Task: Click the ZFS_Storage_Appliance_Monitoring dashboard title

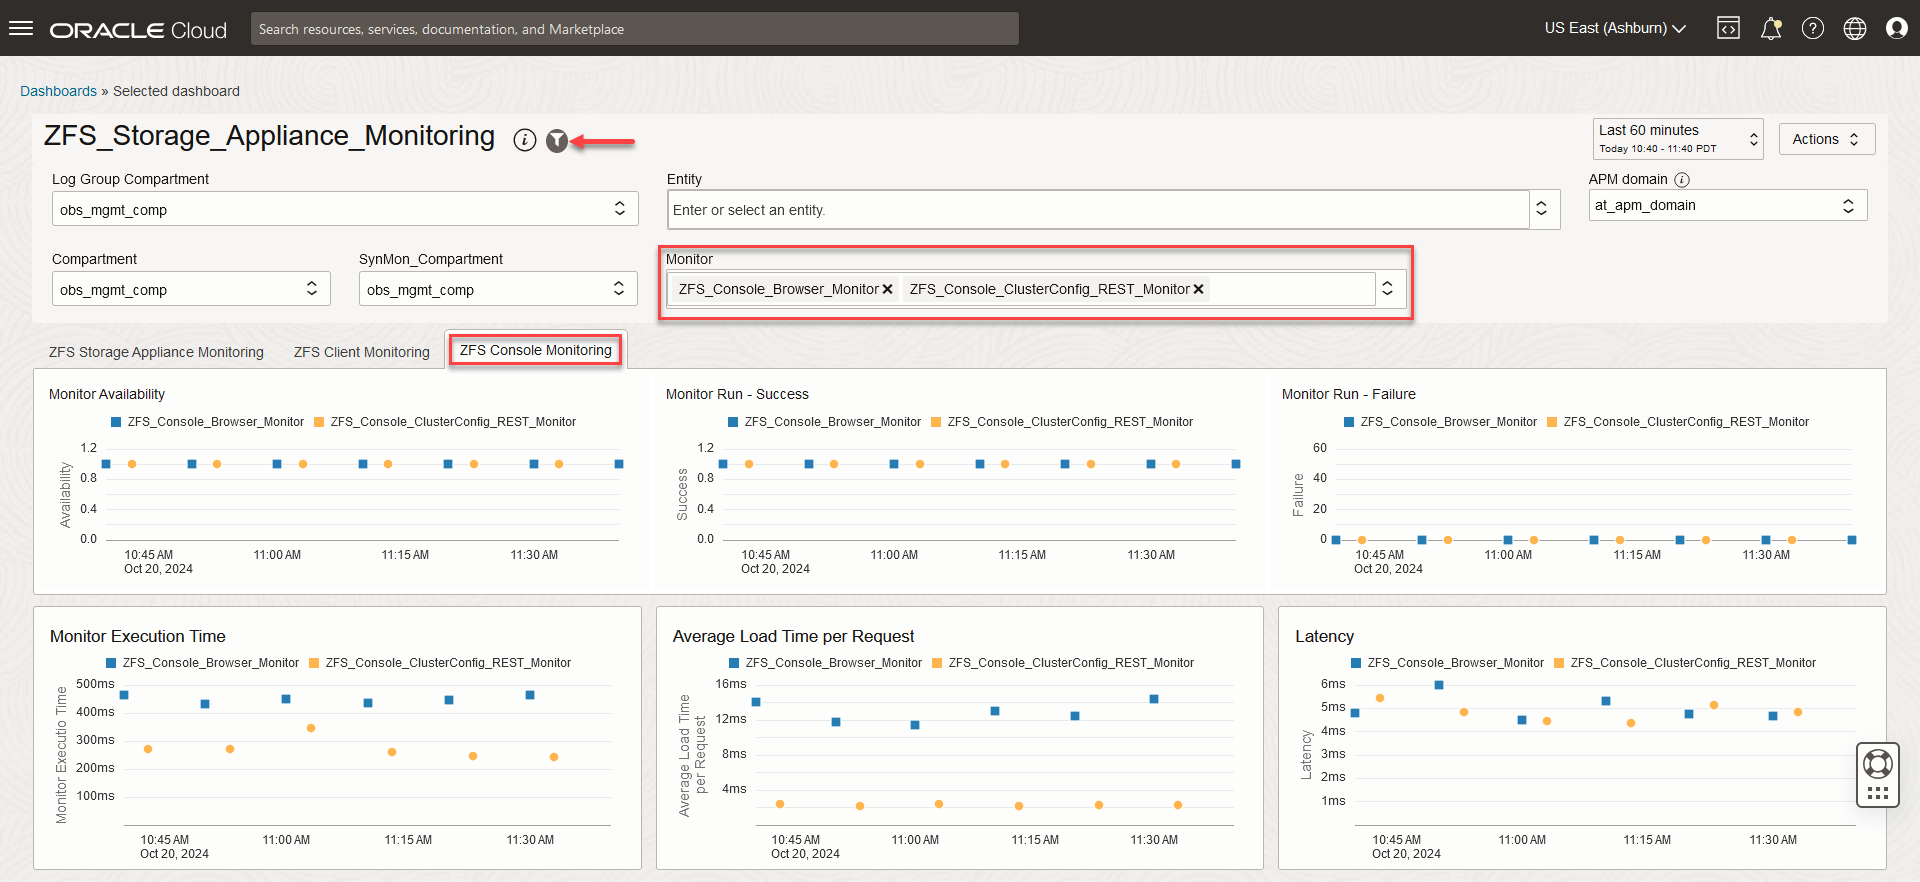Action: (x=270, y=136)
